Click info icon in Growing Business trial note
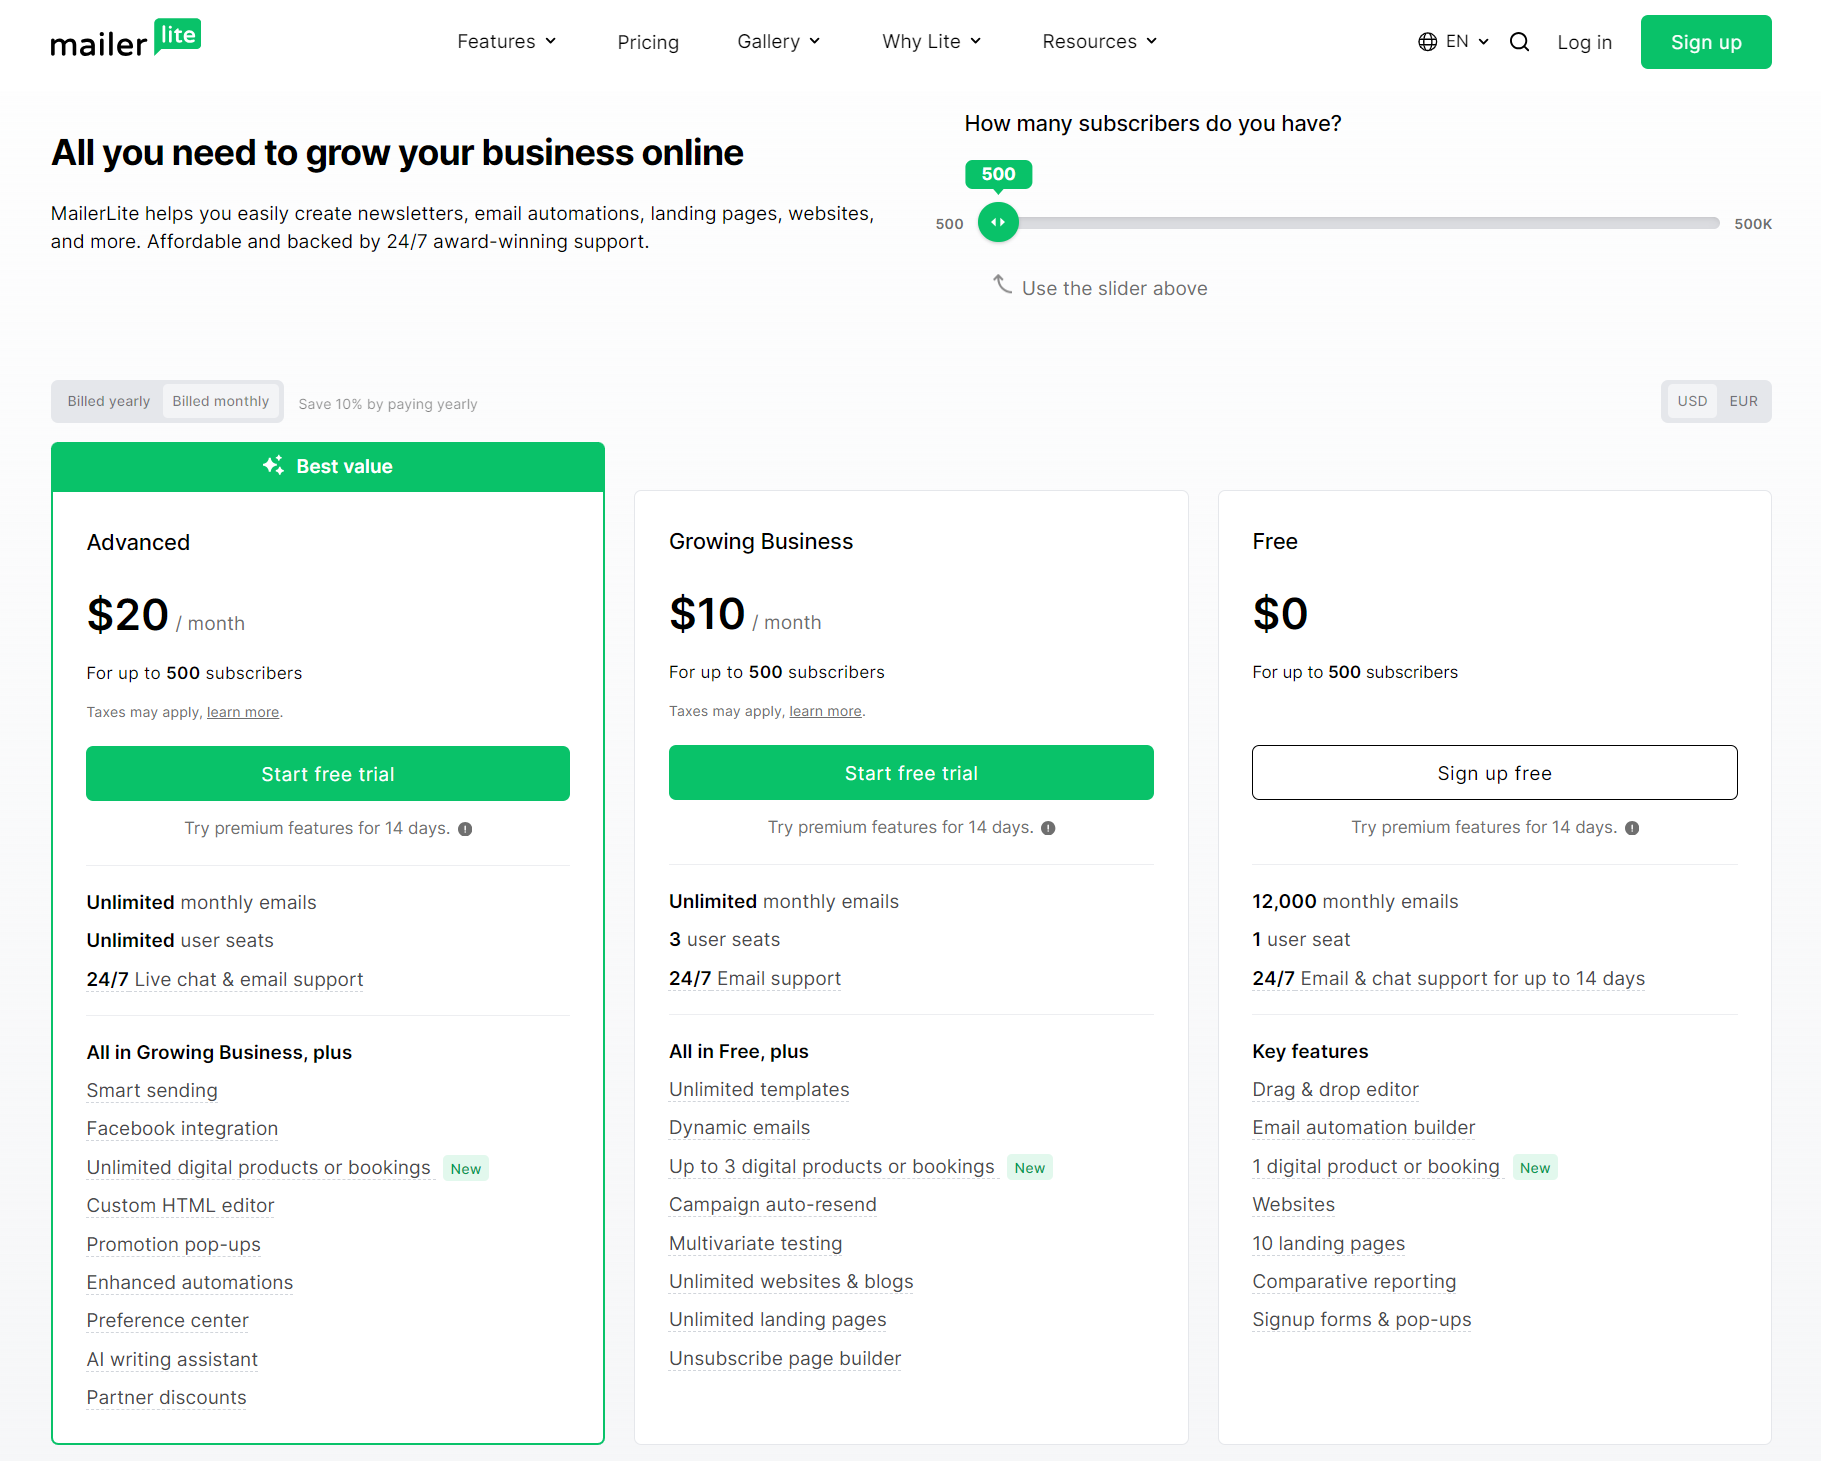The height and width of the screenshot is (1461, 1821). (x=1048, y=828)
